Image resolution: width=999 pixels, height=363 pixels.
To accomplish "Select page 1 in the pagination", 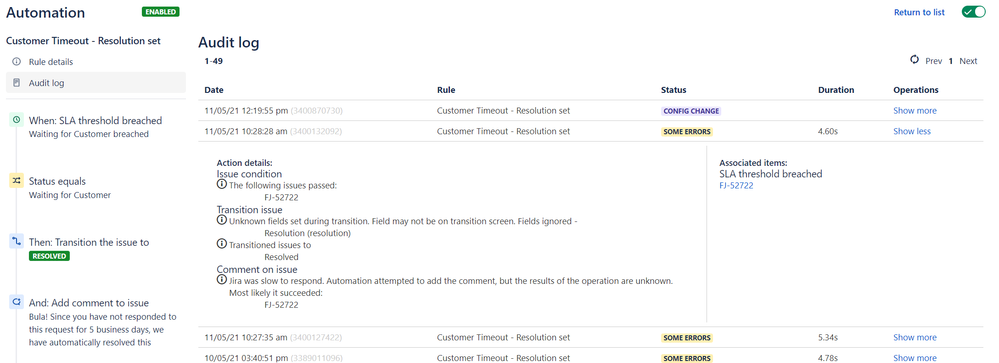I will (951, 61).
